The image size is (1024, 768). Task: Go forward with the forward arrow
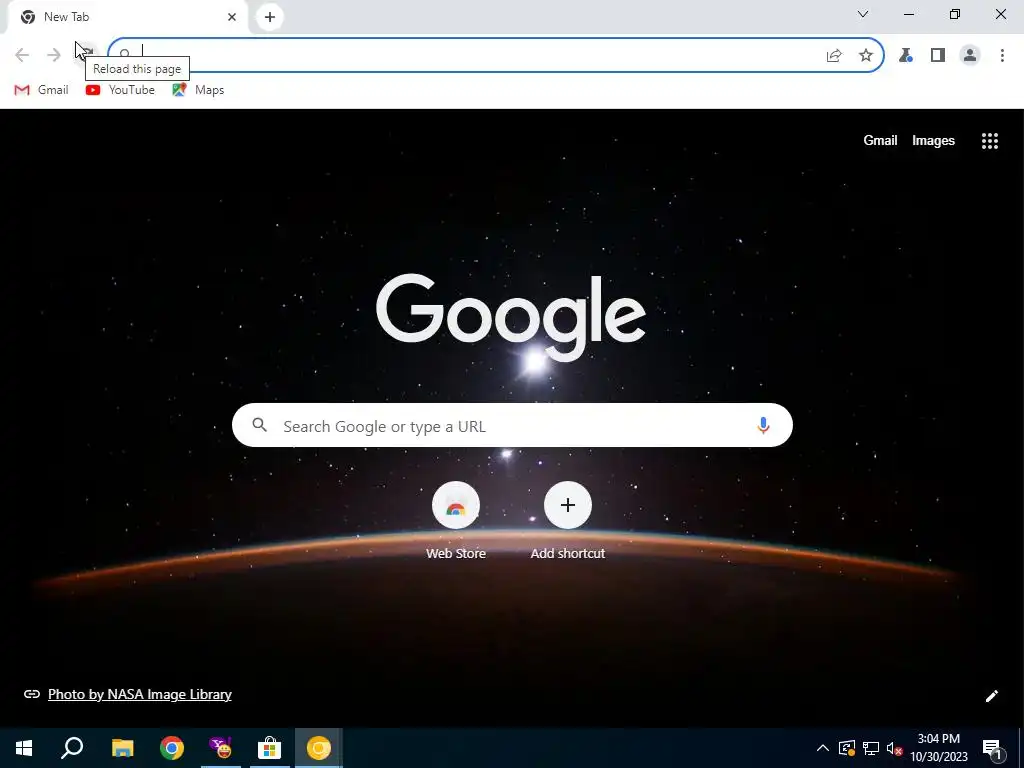click(54, 55)
